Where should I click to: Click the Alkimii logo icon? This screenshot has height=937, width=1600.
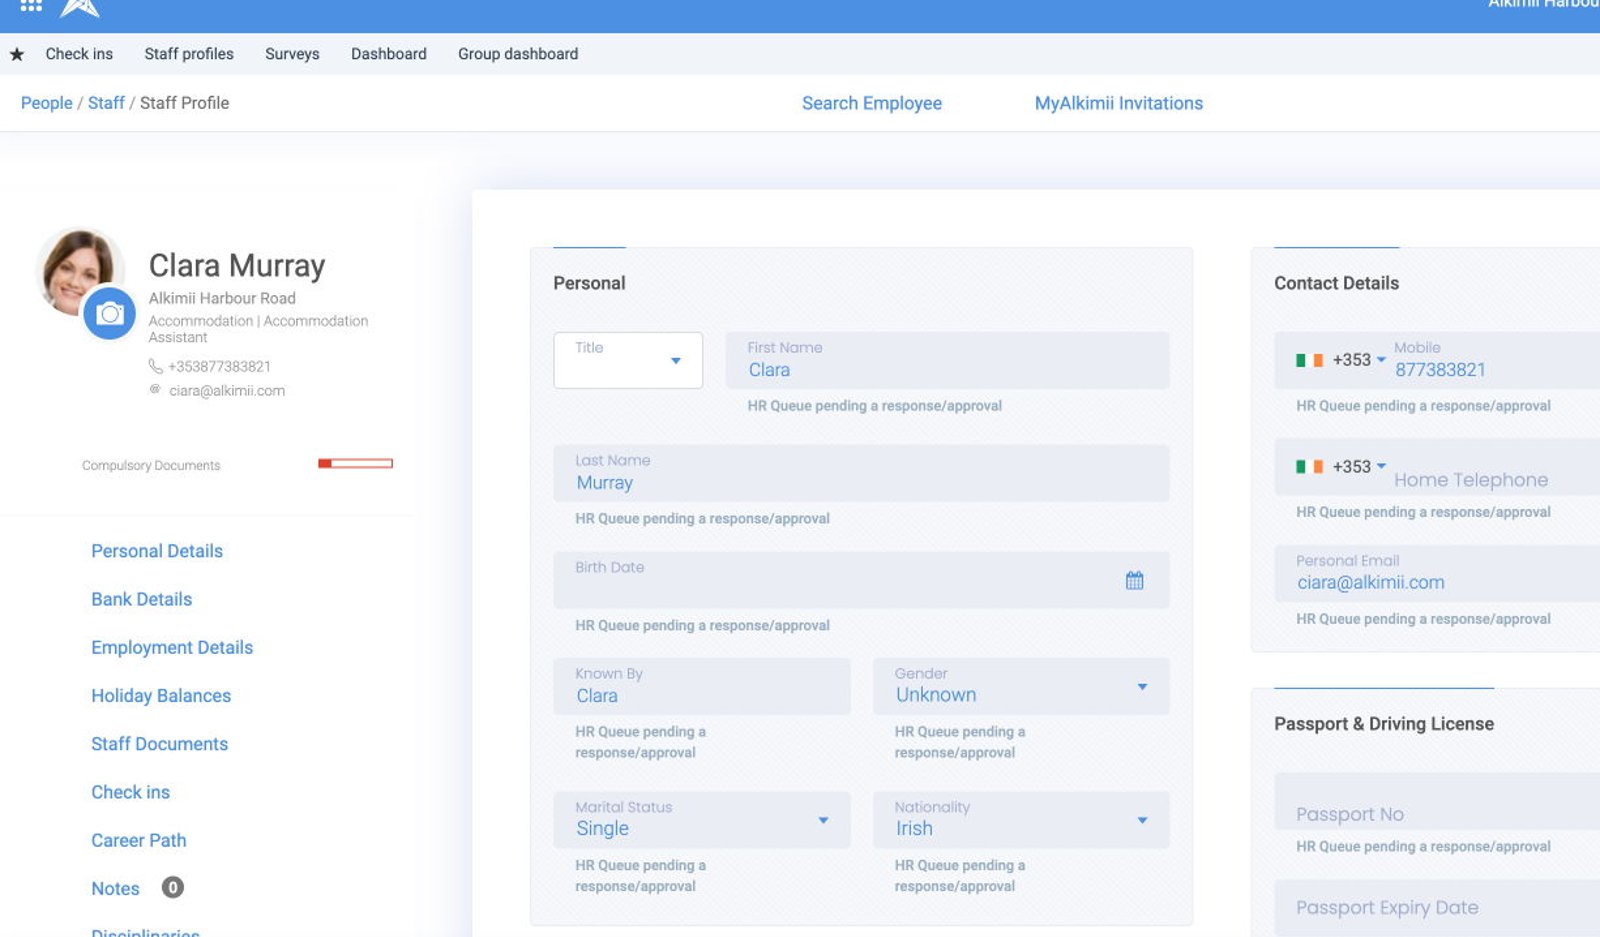80,8
